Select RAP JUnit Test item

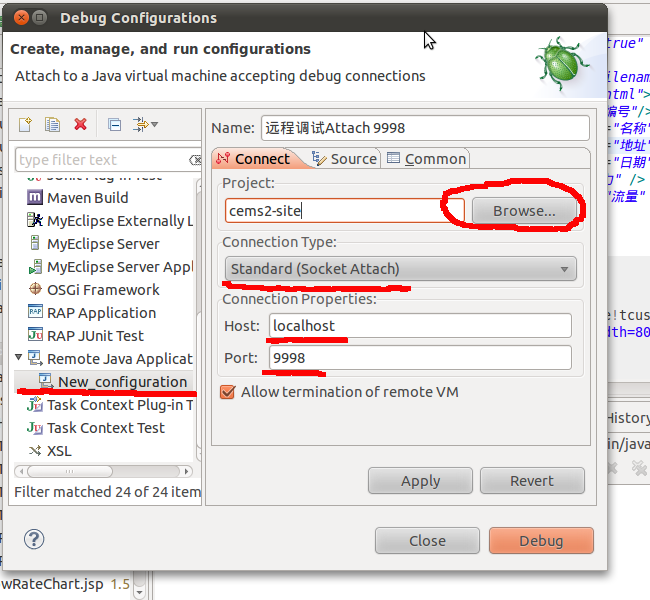click(95, 336)
